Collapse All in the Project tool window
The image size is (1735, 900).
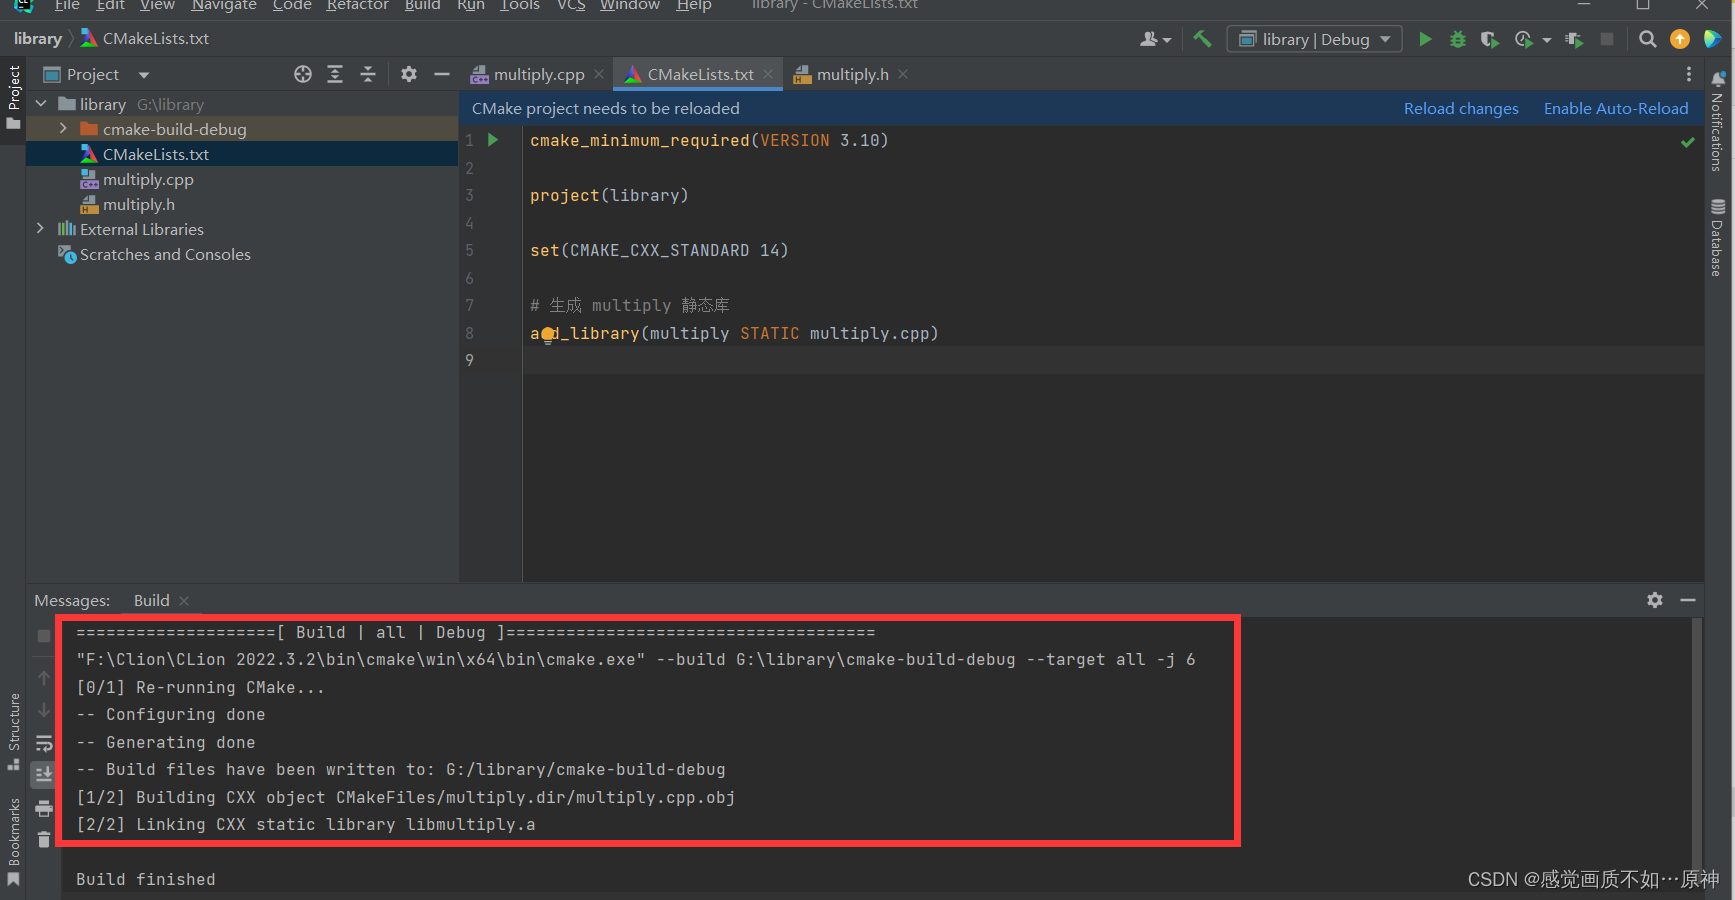click(367, 74)
